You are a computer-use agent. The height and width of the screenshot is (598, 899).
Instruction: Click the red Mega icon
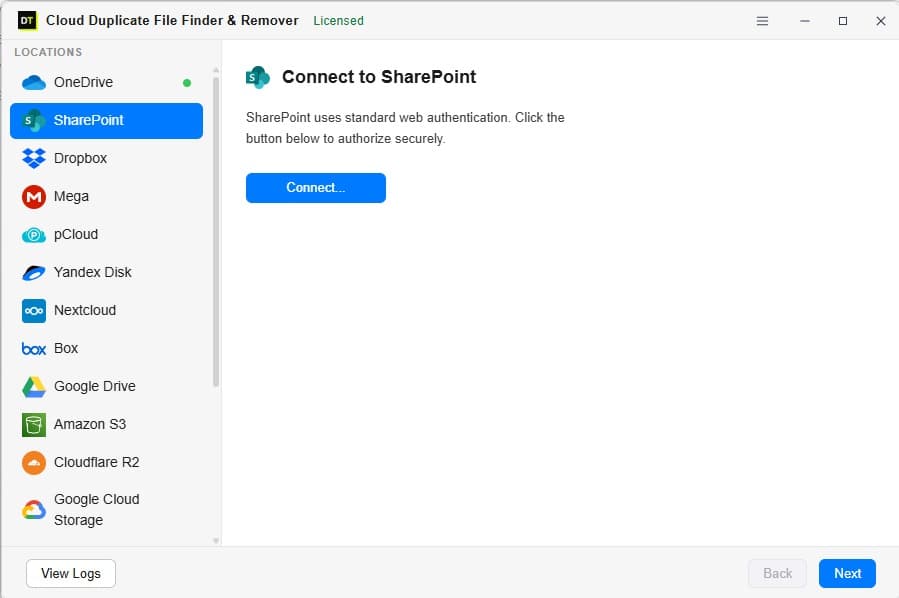(x=34, y=197)
